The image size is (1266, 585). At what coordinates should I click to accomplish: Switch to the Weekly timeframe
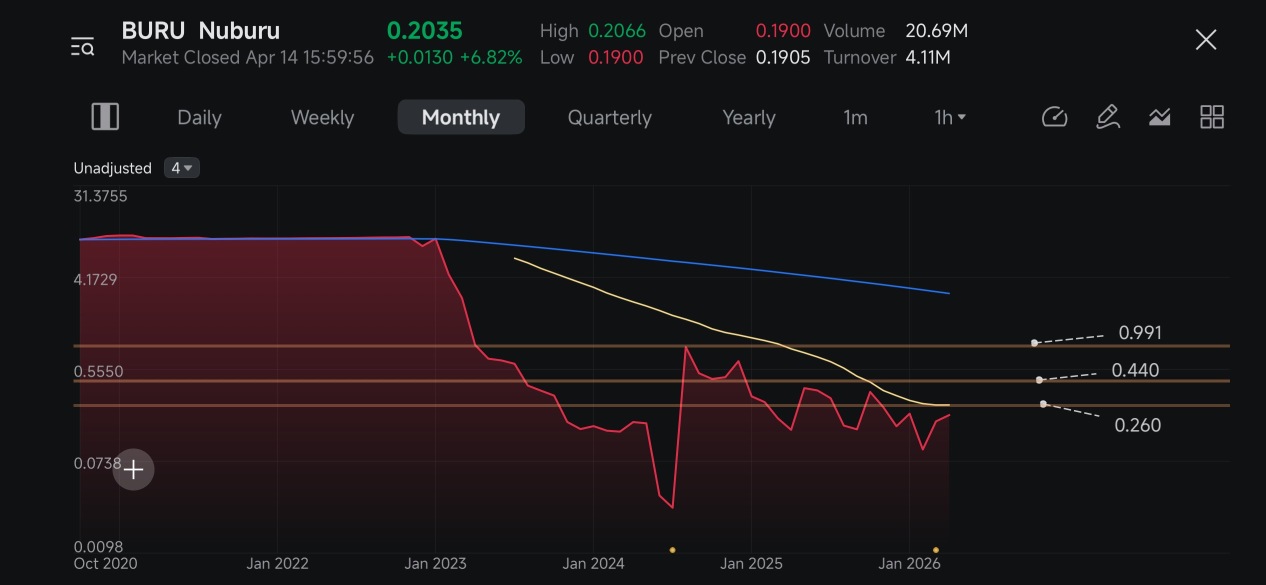[322, 117]
